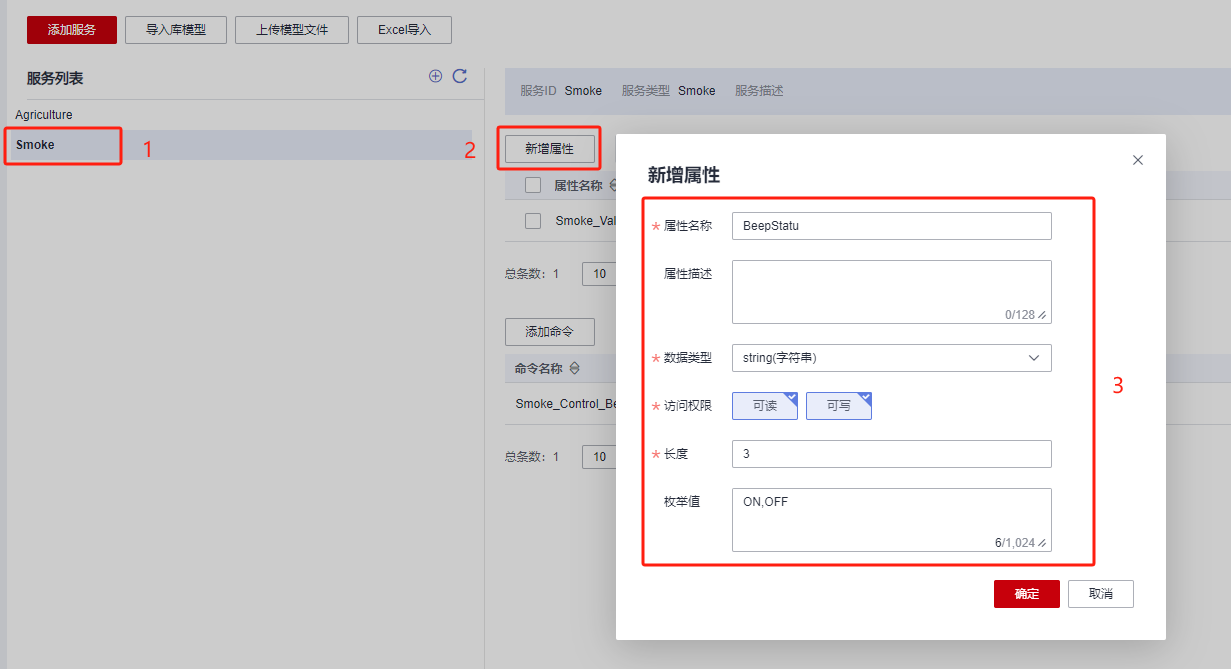The image size is (1231, 669).
Task: Click the add service plus icon
Action: click(x=435, y=76)
